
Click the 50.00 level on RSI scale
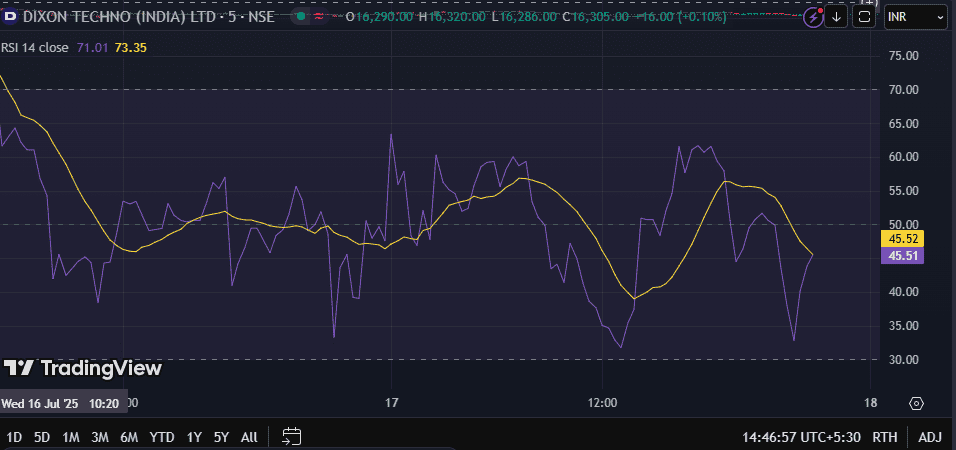904,225
